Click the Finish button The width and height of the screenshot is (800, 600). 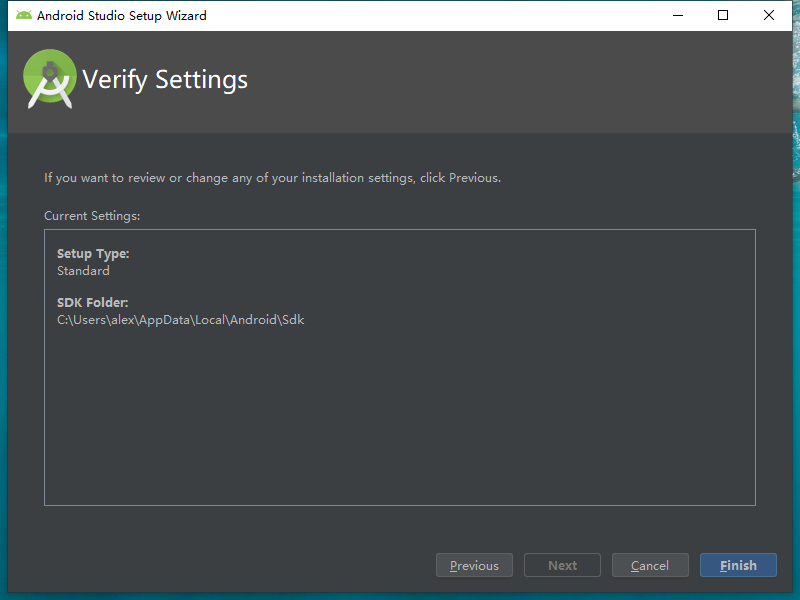tap(738, 565)
